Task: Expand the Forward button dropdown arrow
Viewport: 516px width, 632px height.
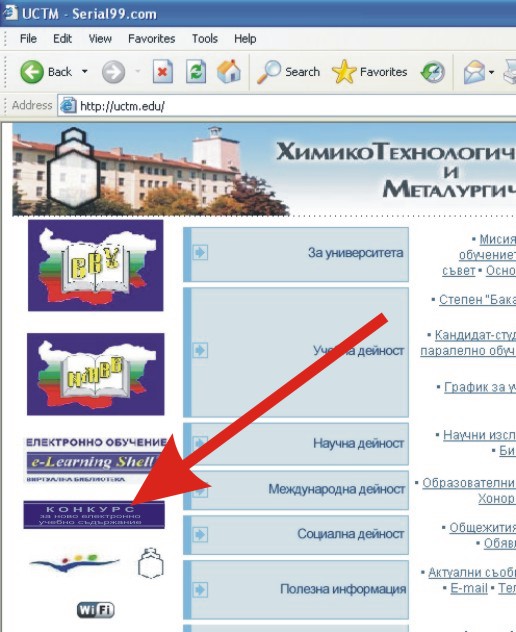Action: tap(137, 72)
